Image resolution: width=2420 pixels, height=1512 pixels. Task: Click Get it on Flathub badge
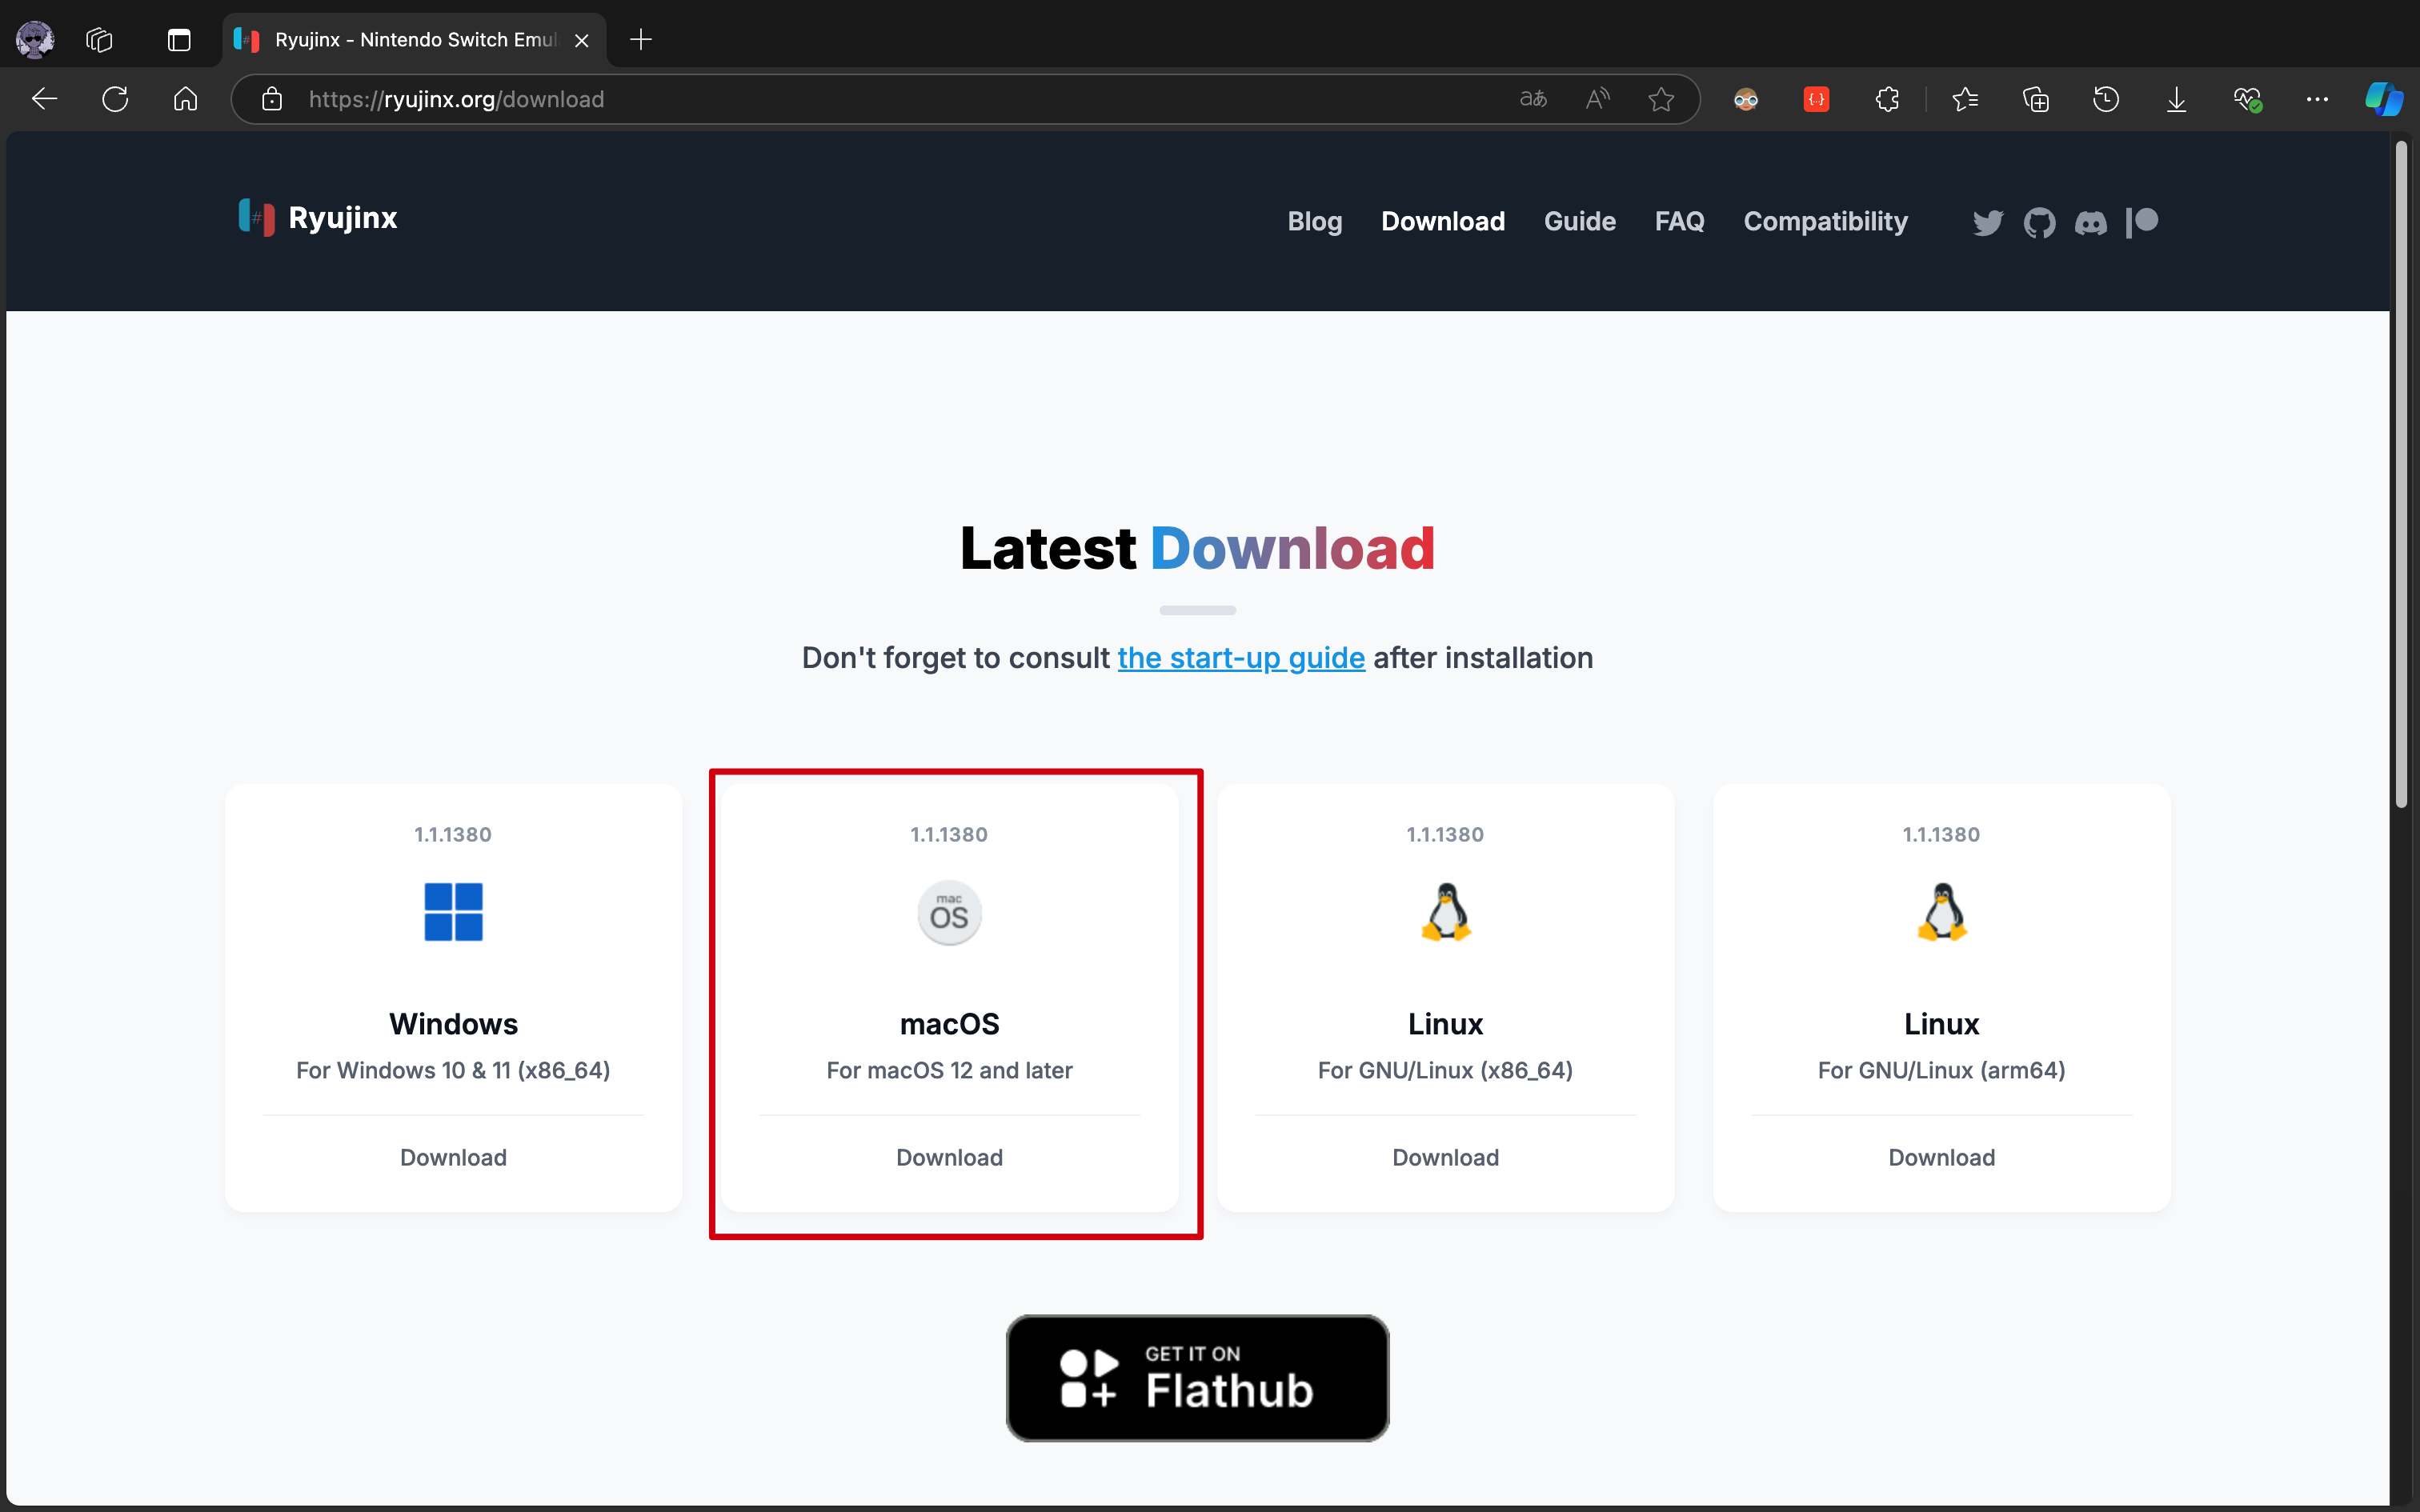(1197, 1378)
